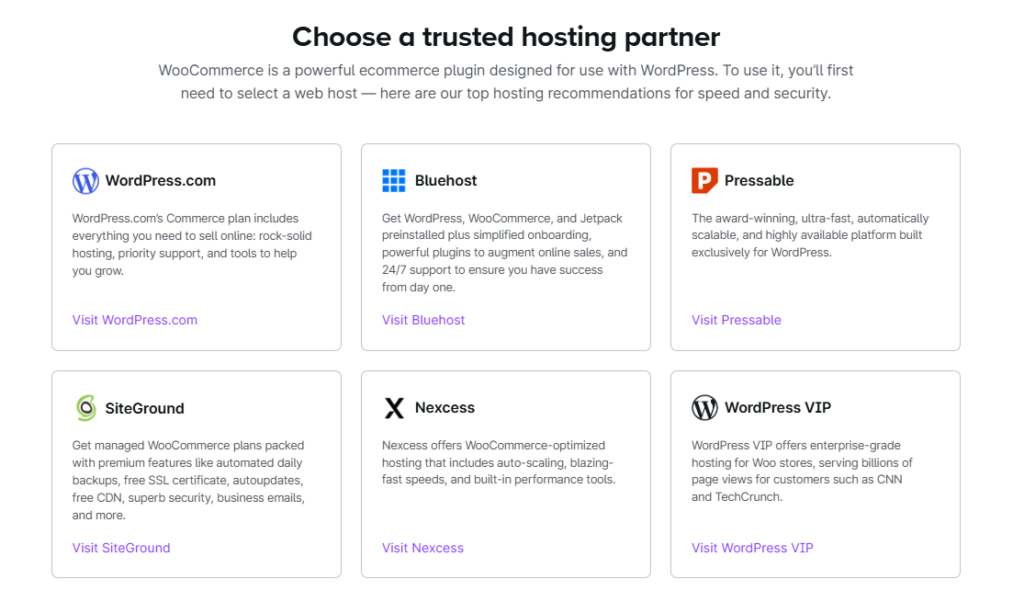Go to the Visit WordPress VIP link
Viewport: 1024px width, 602px height.
[752, 548]
